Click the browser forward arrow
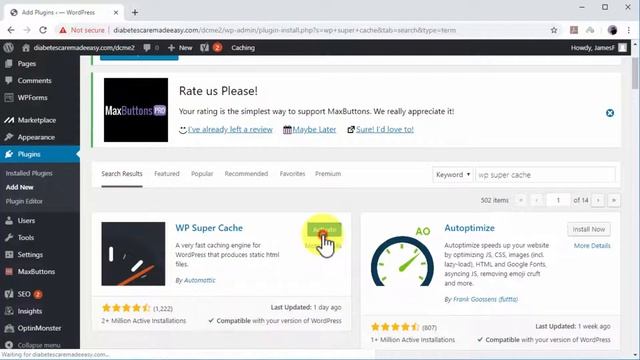This screenshot has width=640, height=360. [27, 30]
